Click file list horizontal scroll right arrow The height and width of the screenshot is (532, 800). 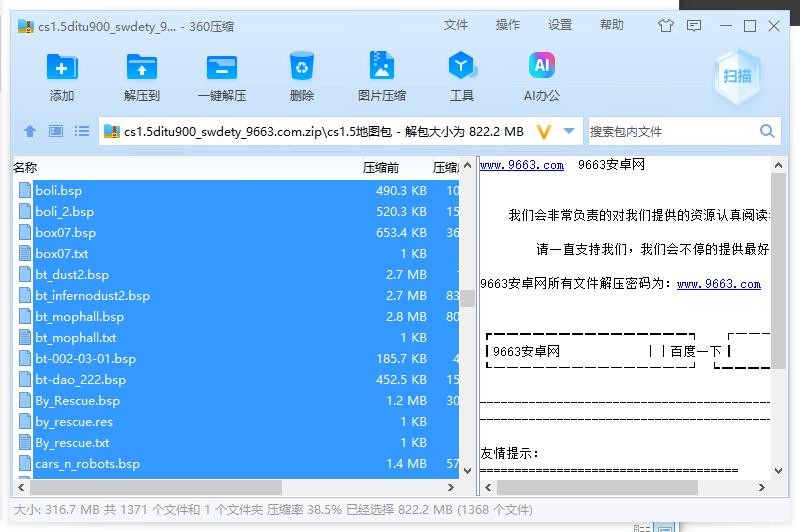pyautogui.click(x=451, y=488)
